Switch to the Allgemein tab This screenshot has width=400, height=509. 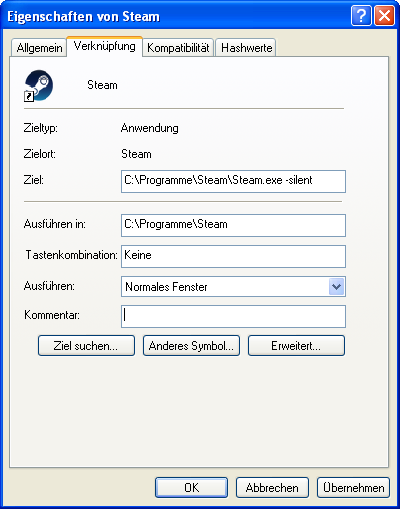[39, 48]
